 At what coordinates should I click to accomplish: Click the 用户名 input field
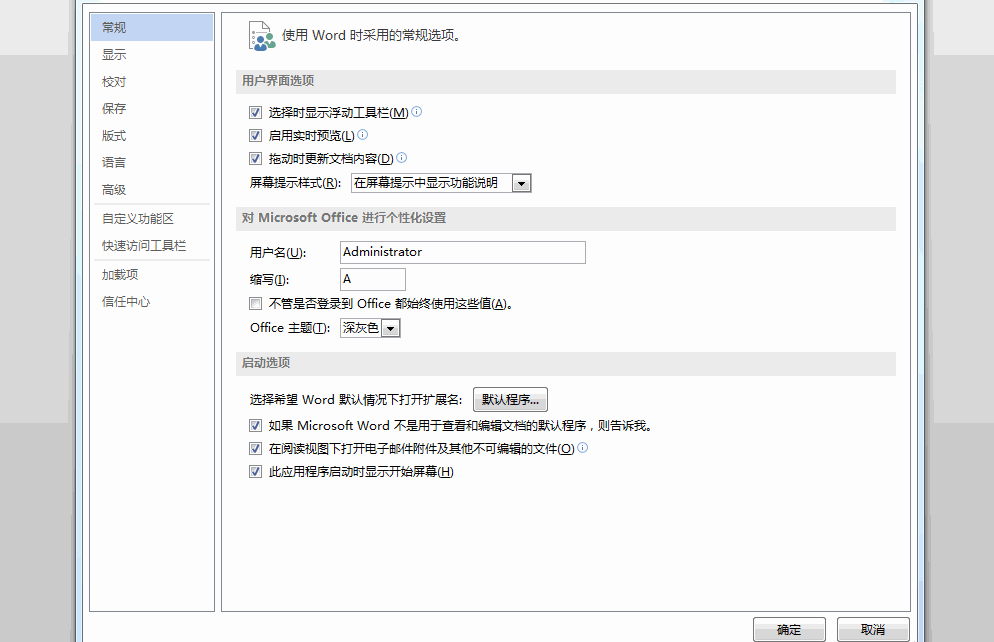tap(463, 252)
